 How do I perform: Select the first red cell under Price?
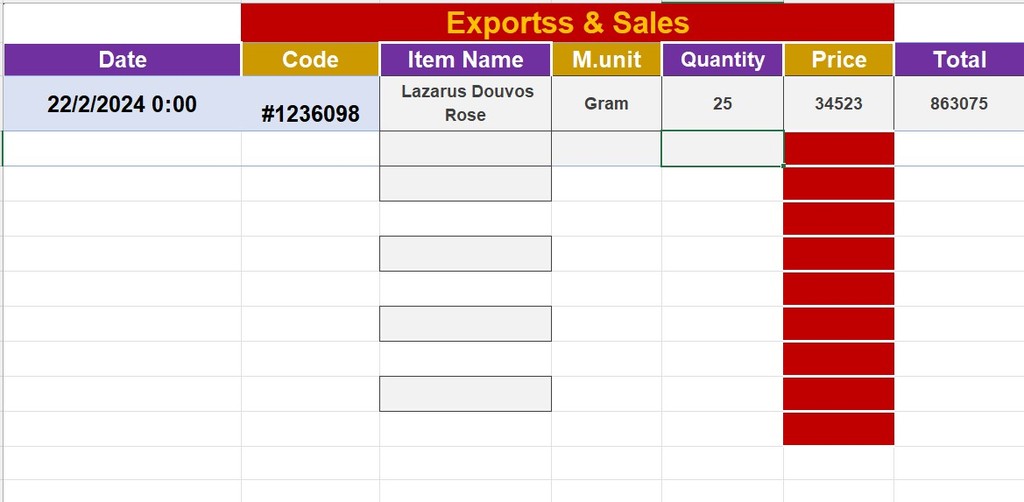[839, 149]
